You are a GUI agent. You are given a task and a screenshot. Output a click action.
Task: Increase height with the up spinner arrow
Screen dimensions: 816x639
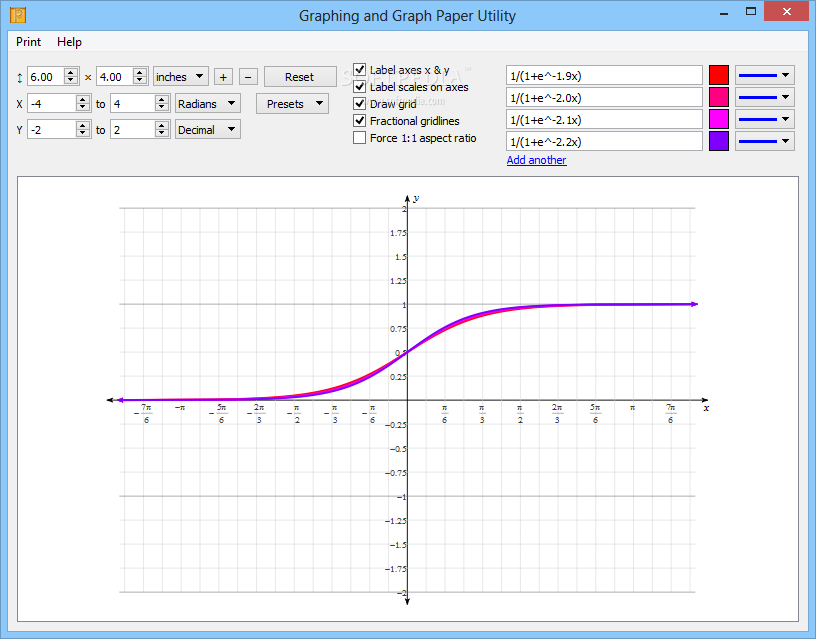139,72
